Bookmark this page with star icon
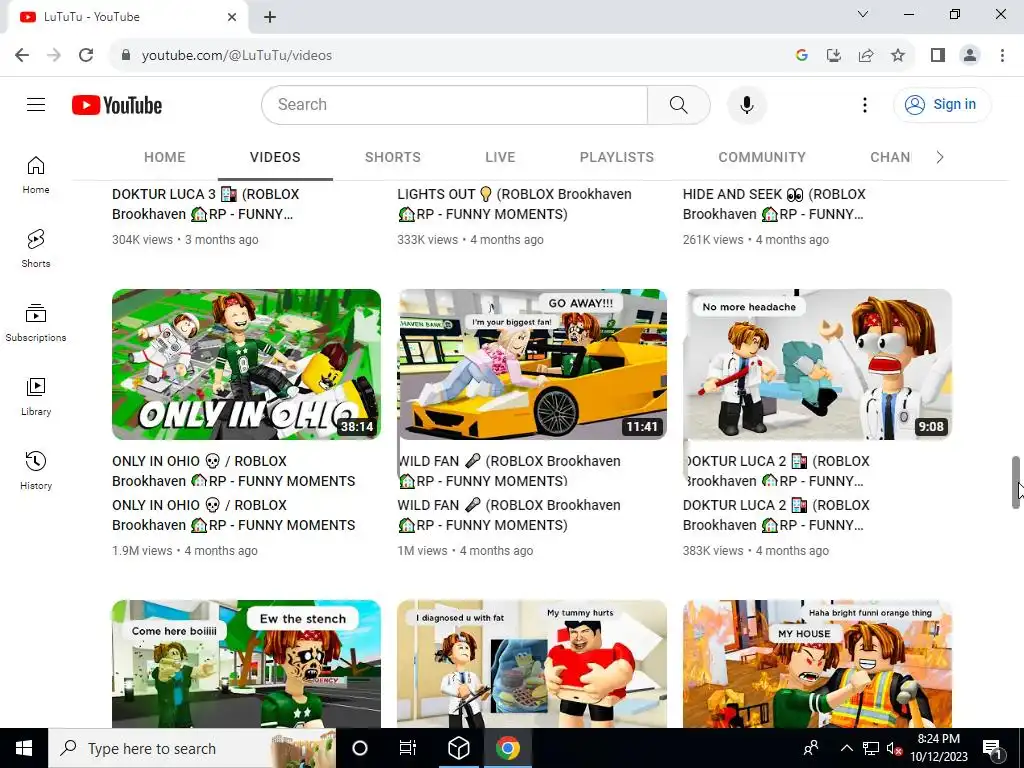The height and width of the screenshot is (768, 1024). coord(898,55)
